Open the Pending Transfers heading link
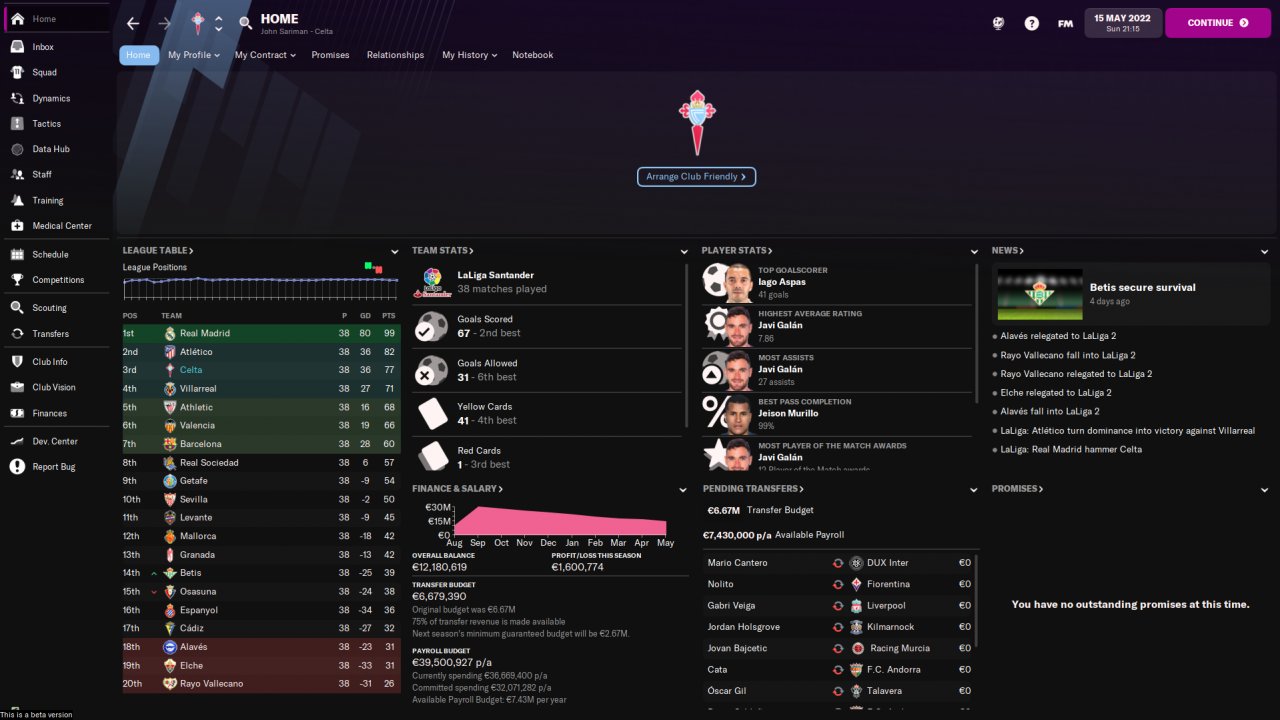The width and height of the screenshot is (1280, 720). tap(753, 489)
